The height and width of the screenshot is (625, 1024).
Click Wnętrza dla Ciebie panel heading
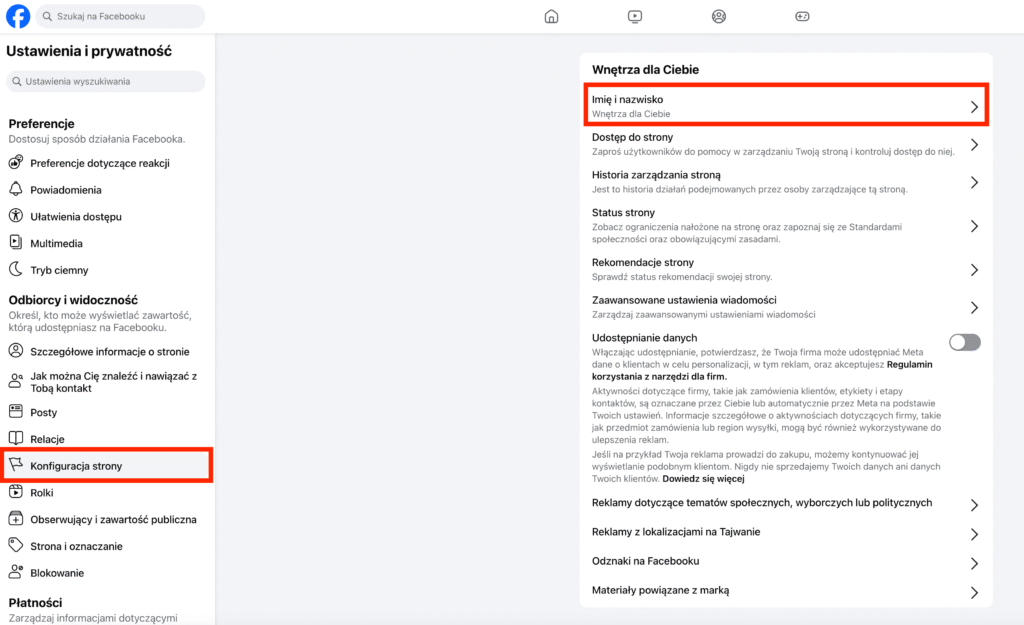coord(645,70)
